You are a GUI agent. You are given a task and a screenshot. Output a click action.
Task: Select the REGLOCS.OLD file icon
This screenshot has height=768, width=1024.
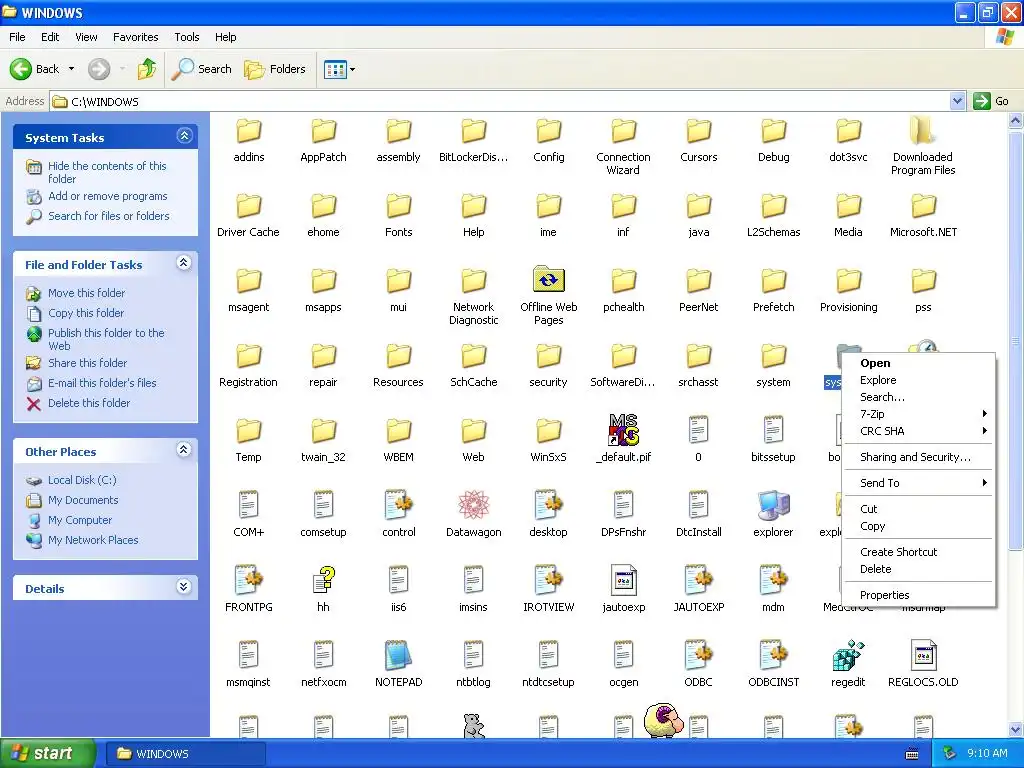(x=923, y=656)
